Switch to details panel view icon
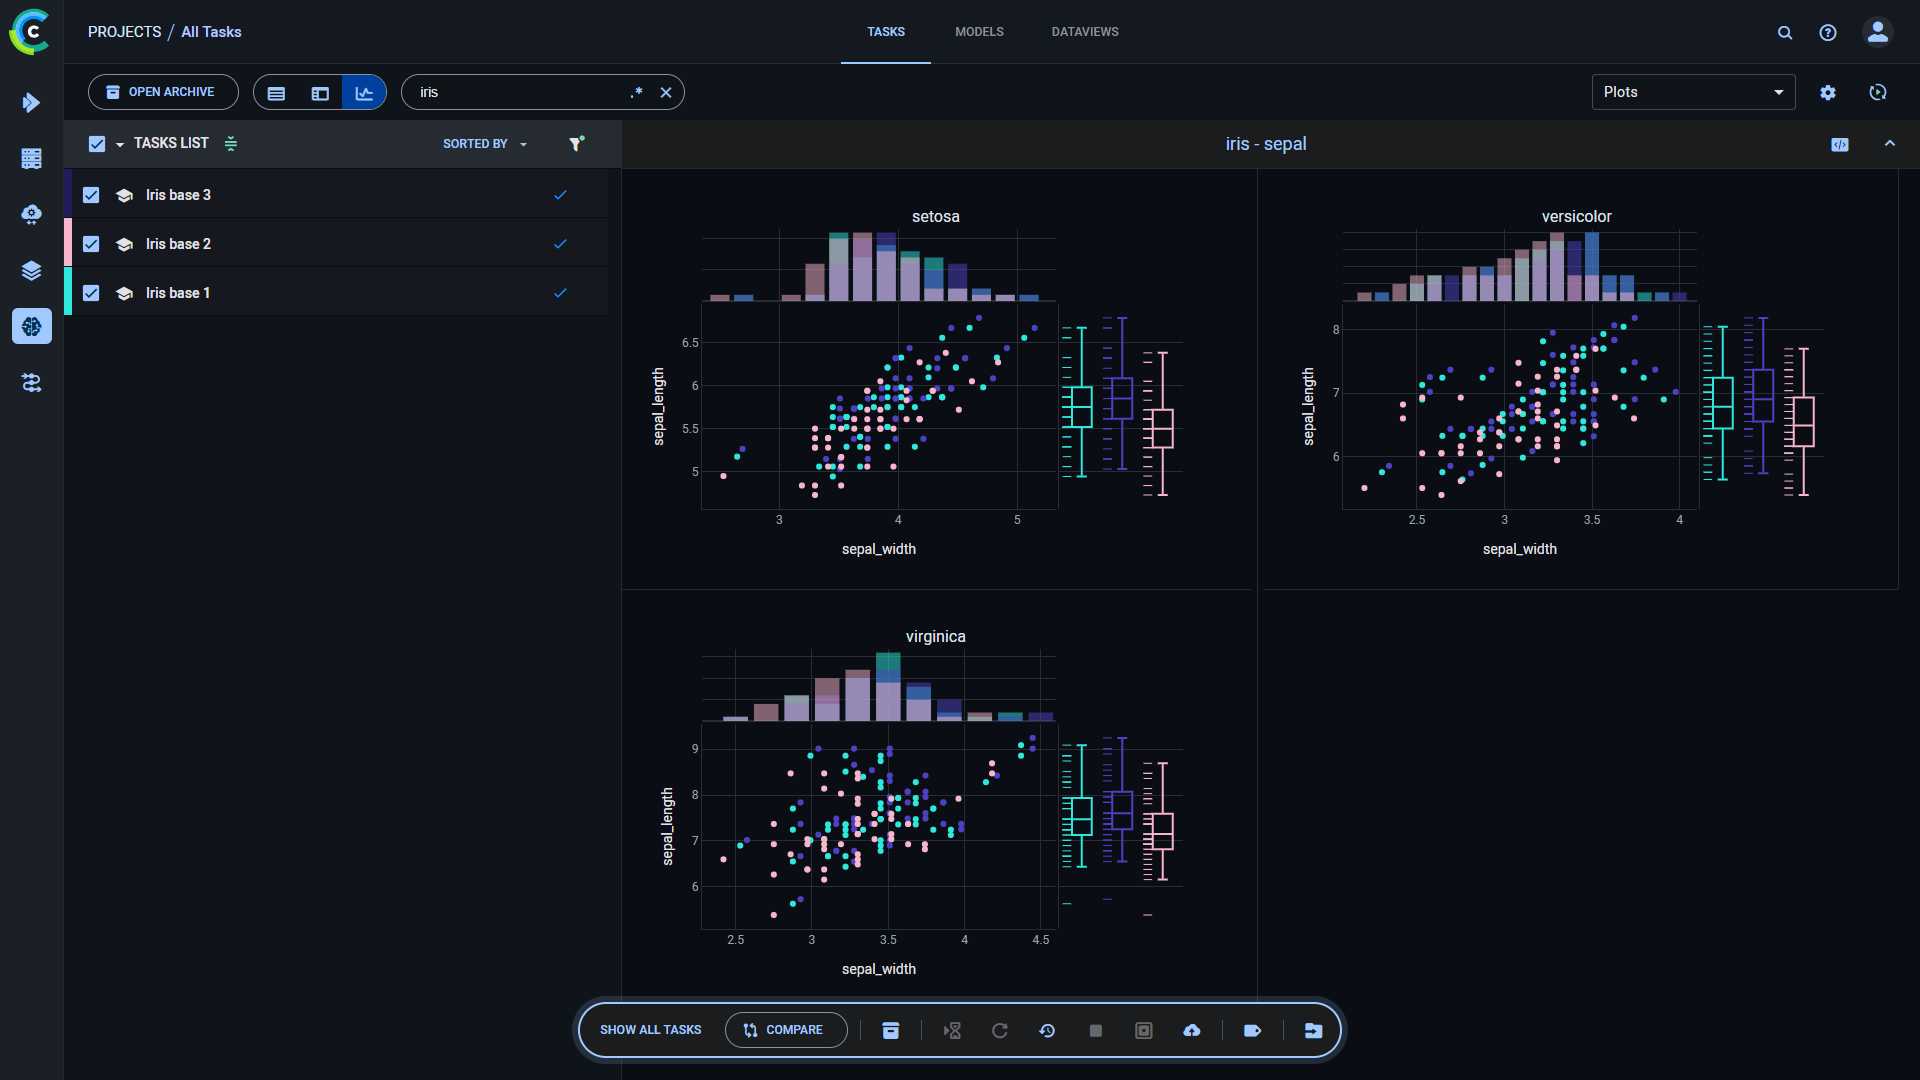This screenshot has width=1920, height=1080. click(x=320, y=92)
